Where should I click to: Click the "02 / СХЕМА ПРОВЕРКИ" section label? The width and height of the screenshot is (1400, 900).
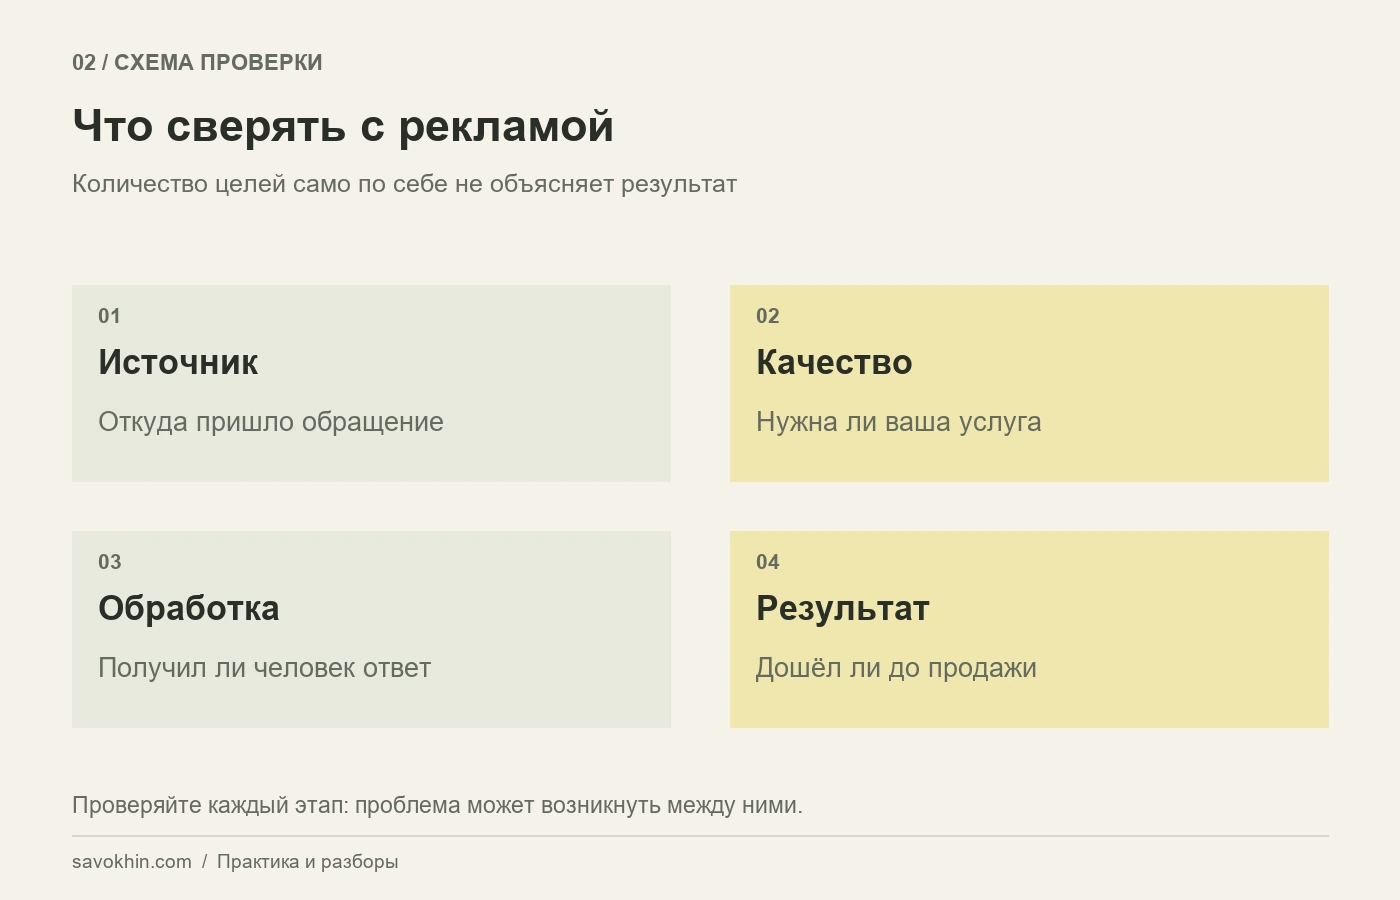[197, 62]
